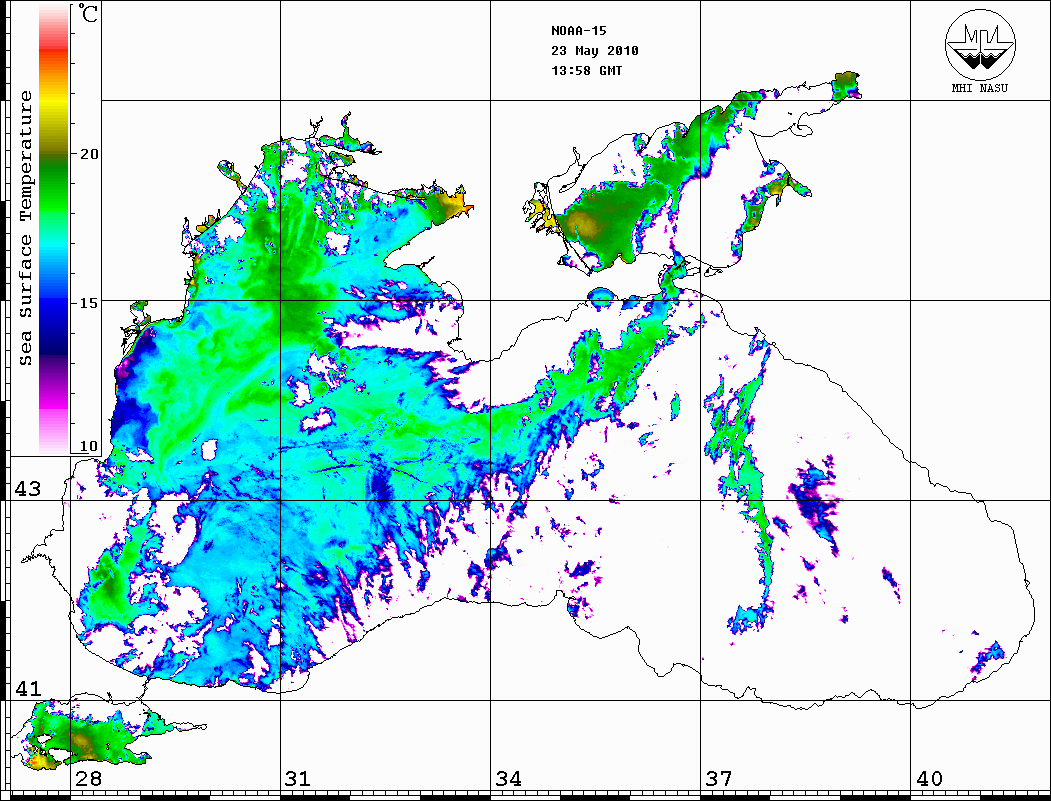Click the latitude label '41'

click(28, 688)
